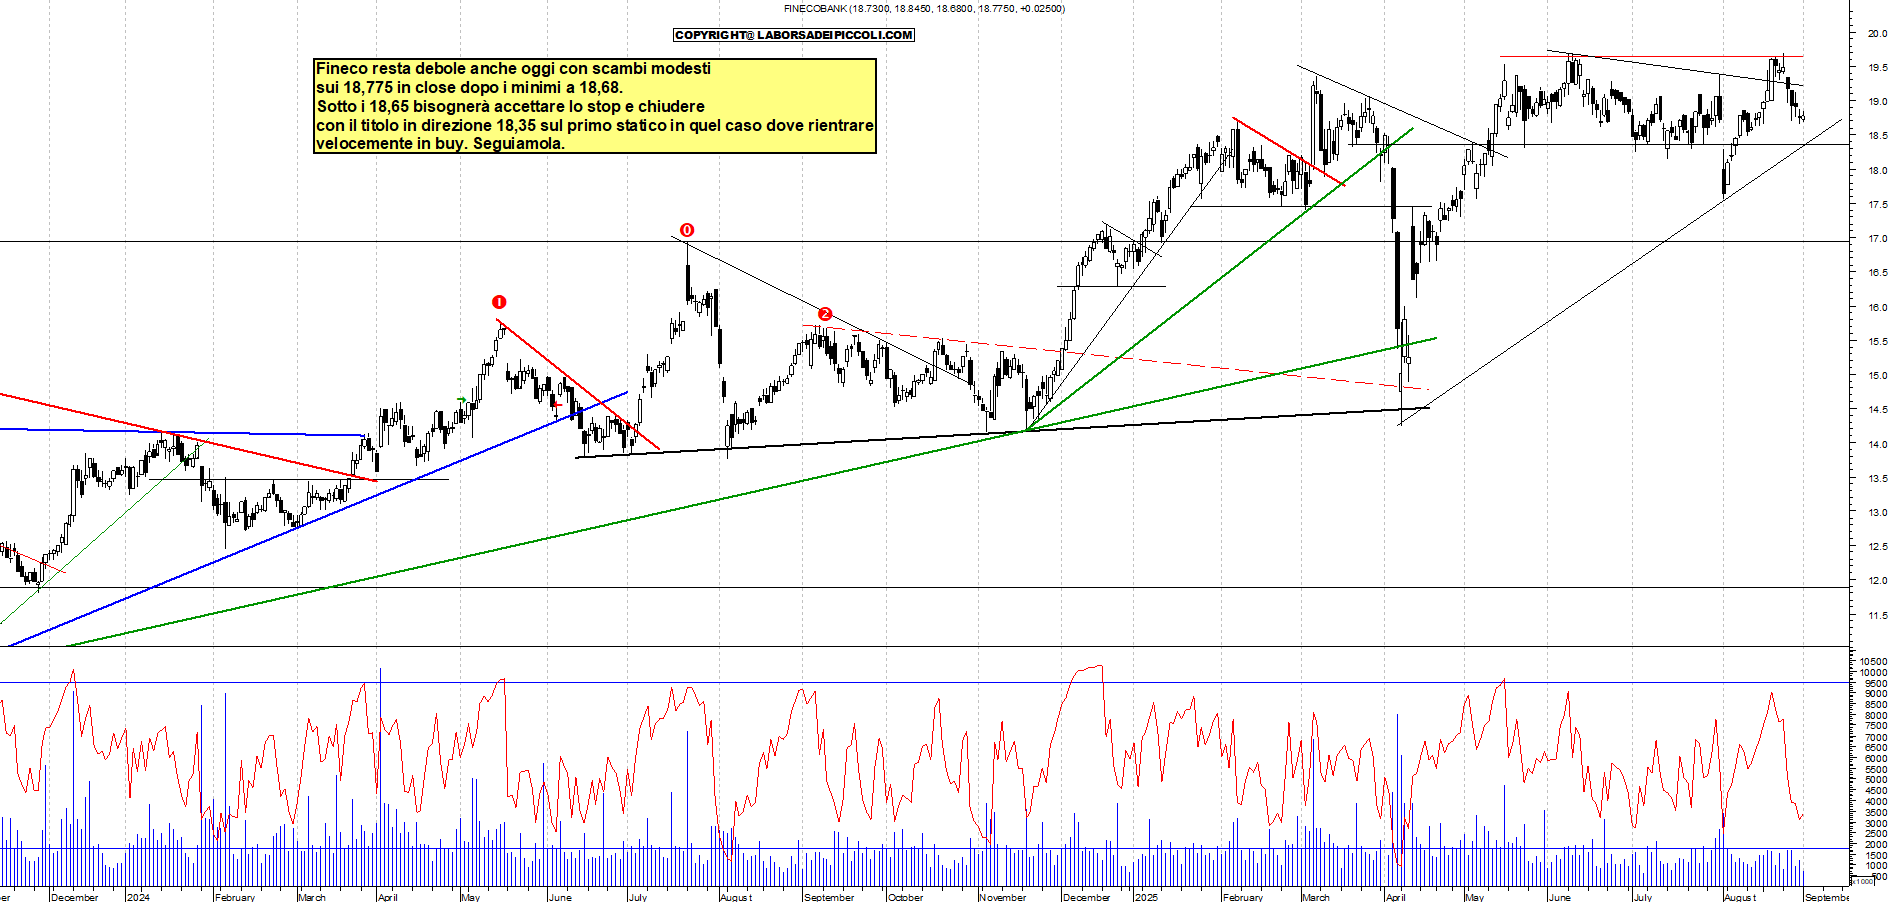The width and height of the screenshot is (1890, 902).
Task: Click the 19.5 price axis label
Action: pyautogui.click(x=1877, y=68)
